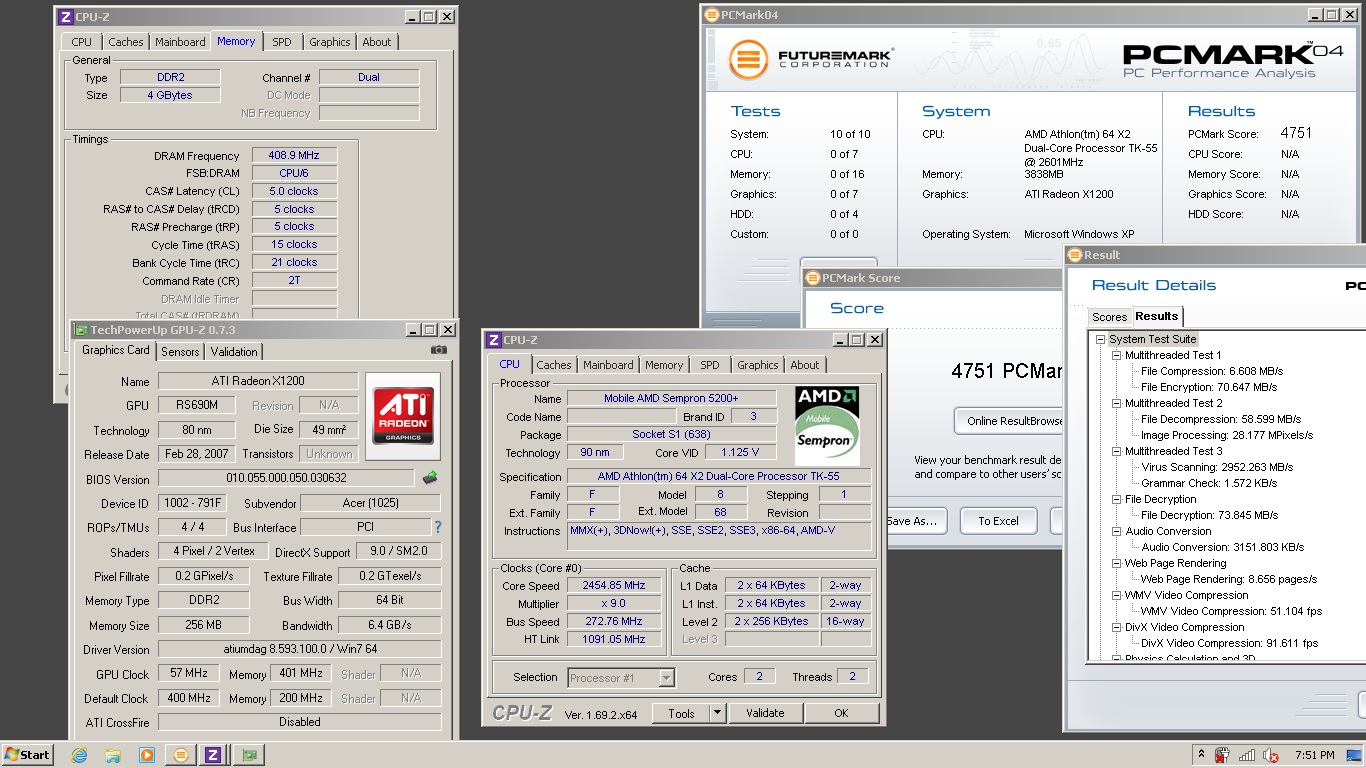Screen dimensions: 1366x768
Task: Open the Processor #1 selection combo box
Action: [621, 677]
